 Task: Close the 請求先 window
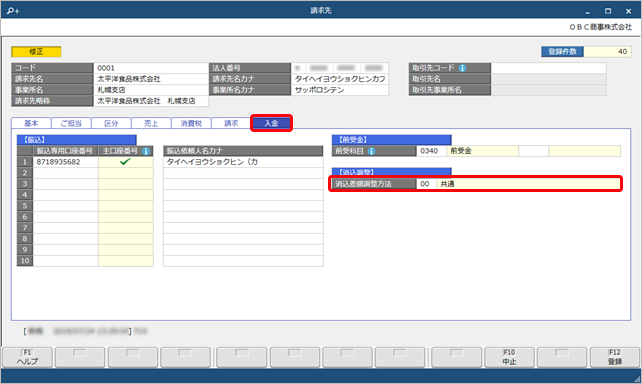click(x=628, y=11)
